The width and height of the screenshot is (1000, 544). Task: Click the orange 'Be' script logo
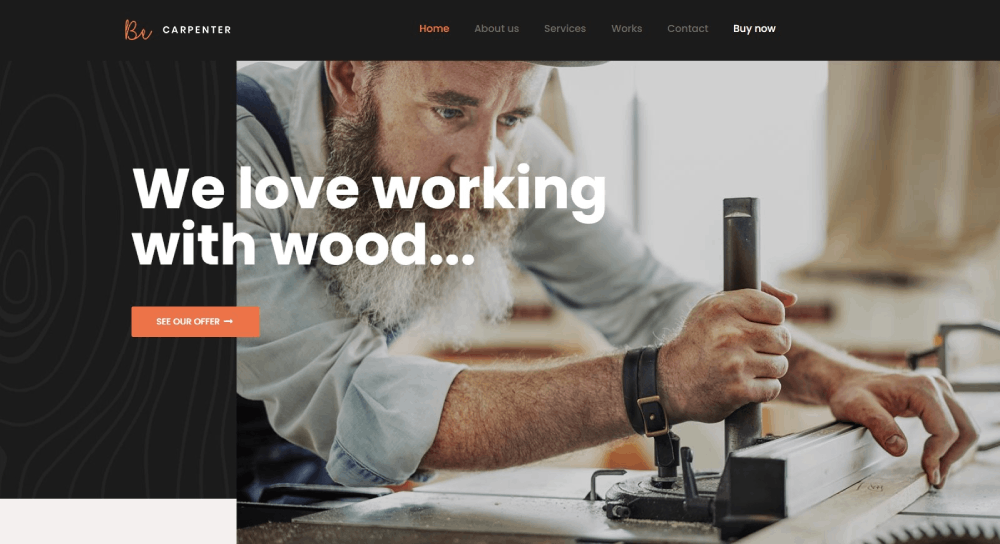[138, 30]
